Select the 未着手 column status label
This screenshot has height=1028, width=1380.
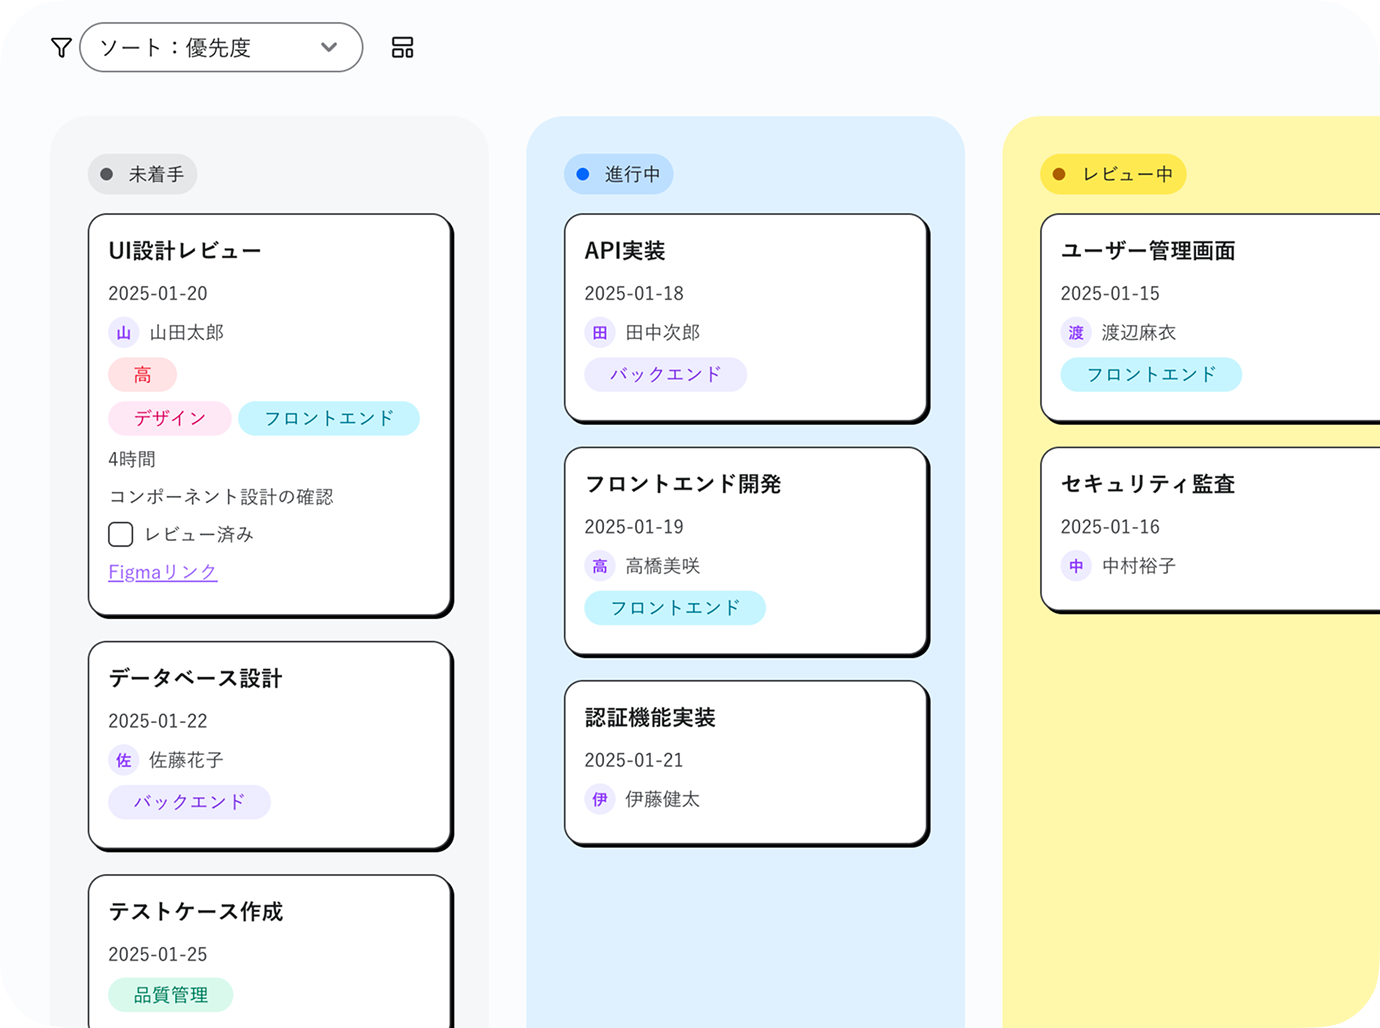click(142, 174)
